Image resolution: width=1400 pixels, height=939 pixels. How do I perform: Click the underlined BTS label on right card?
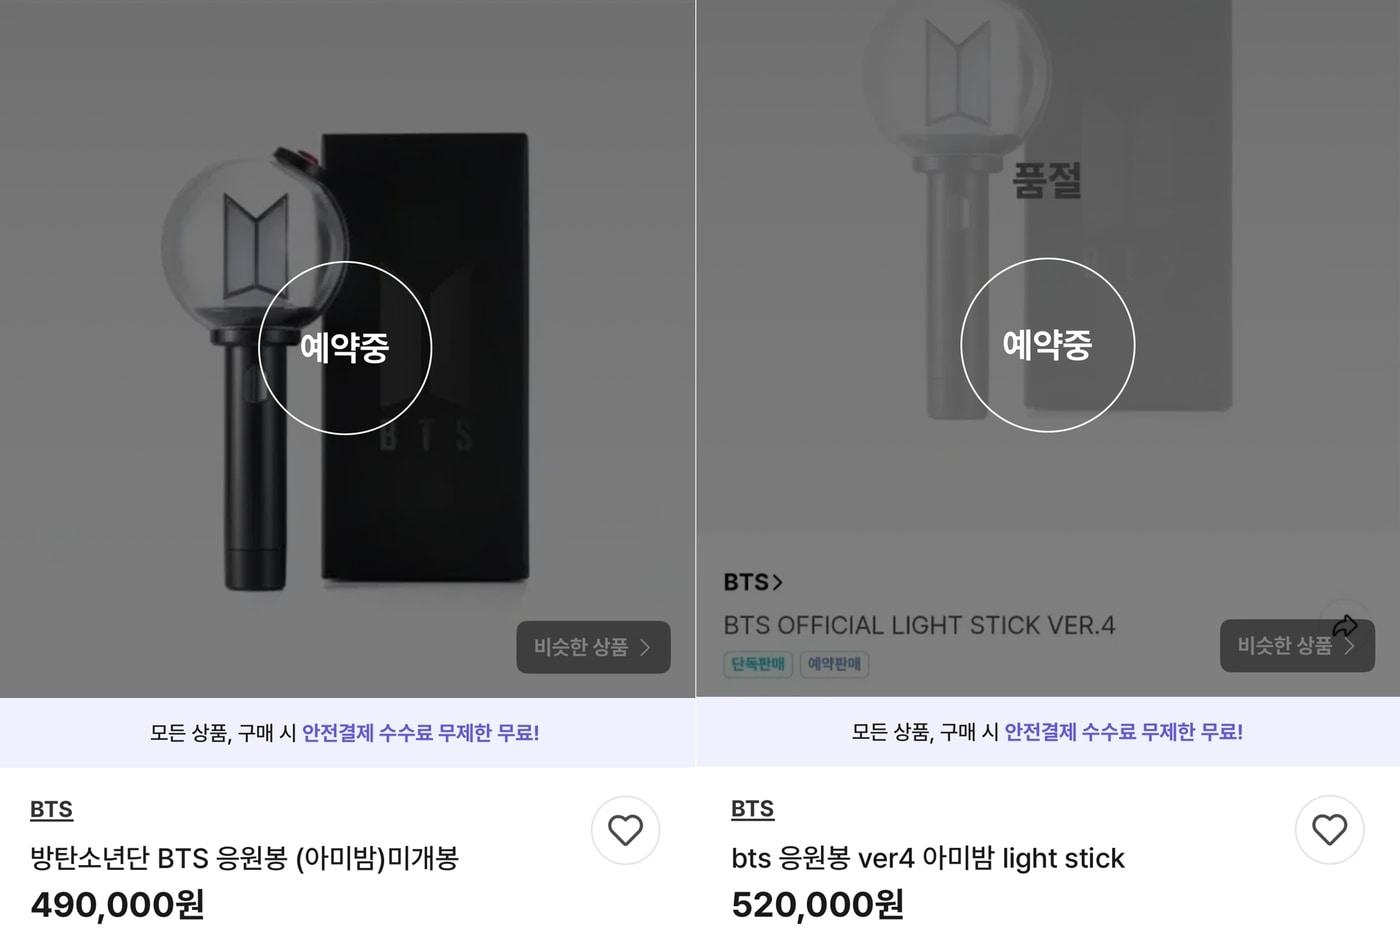click(753, 808)
